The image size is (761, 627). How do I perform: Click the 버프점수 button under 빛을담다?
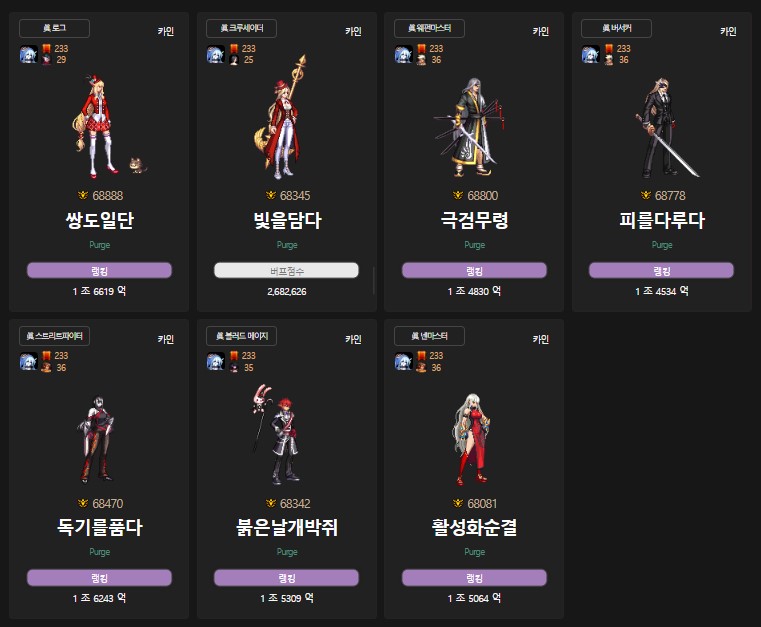[286, 270]
